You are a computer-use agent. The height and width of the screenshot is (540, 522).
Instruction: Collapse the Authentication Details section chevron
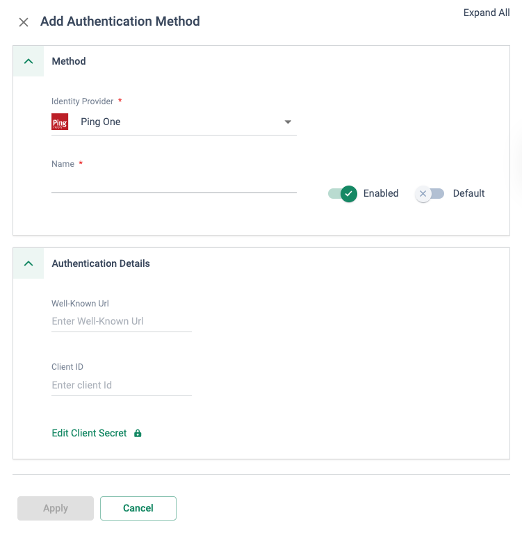[x=29, y=263]
